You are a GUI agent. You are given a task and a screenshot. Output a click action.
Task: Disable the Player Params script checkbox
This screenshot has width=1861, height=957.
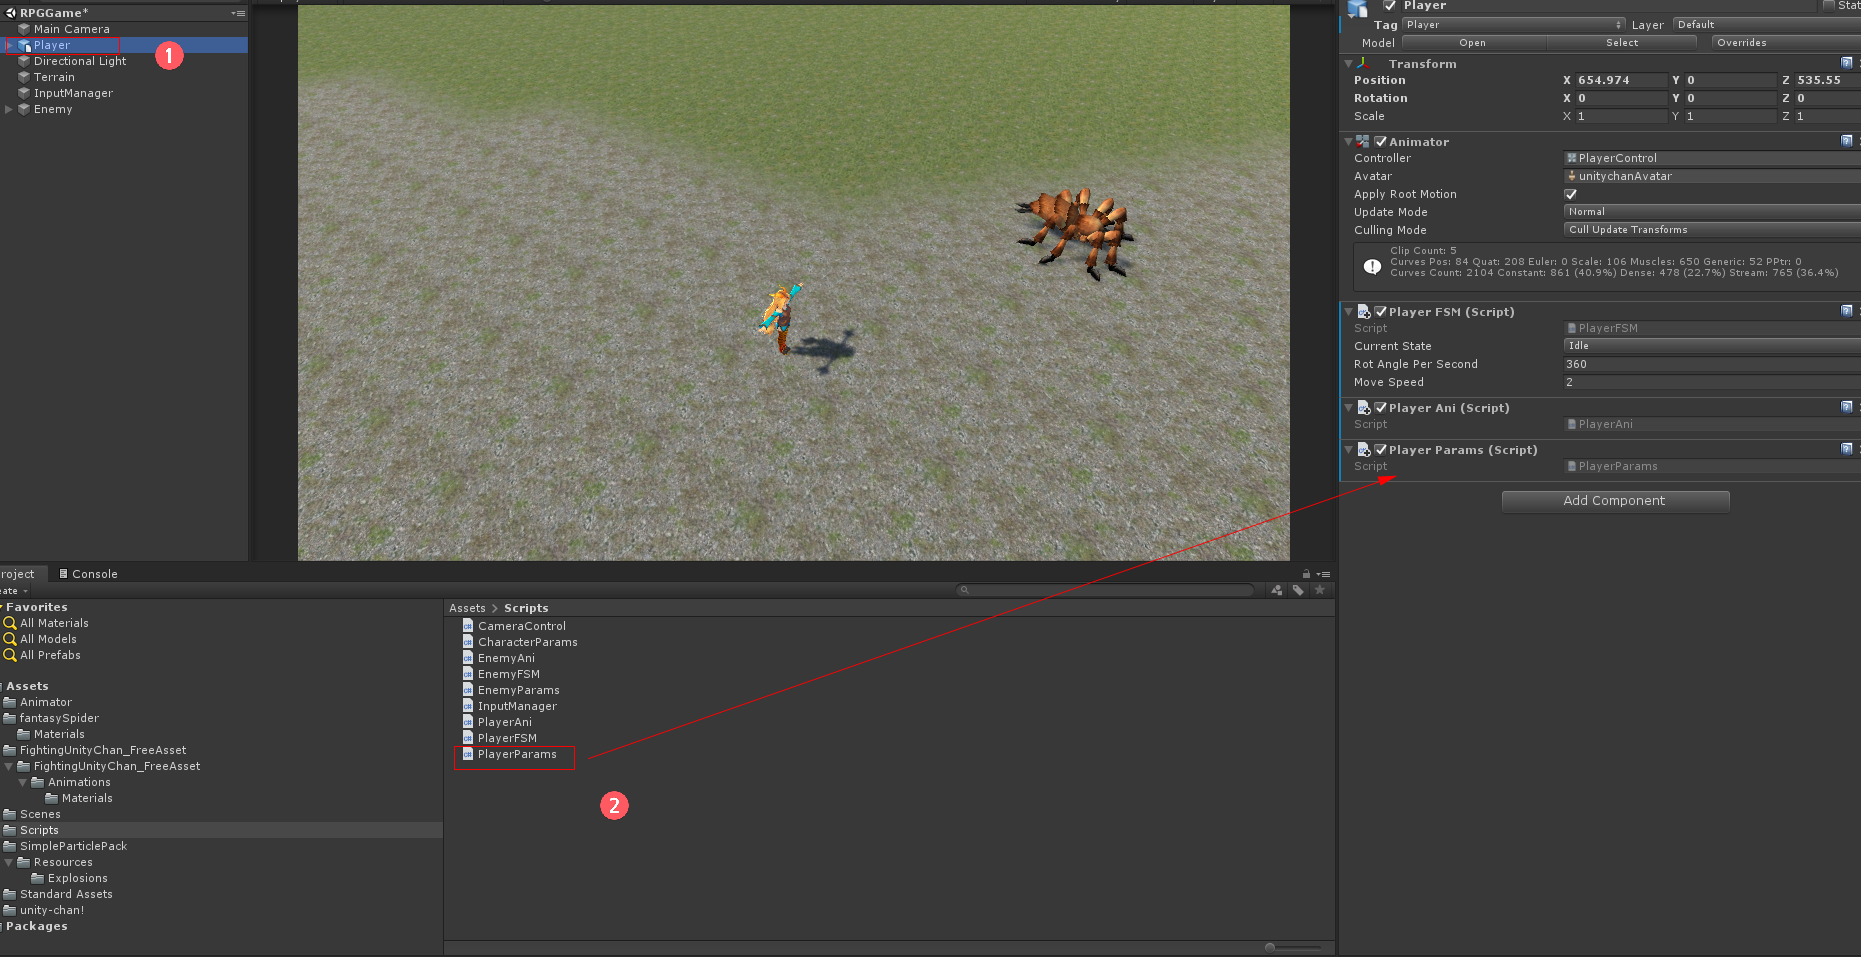[1381, 450]
